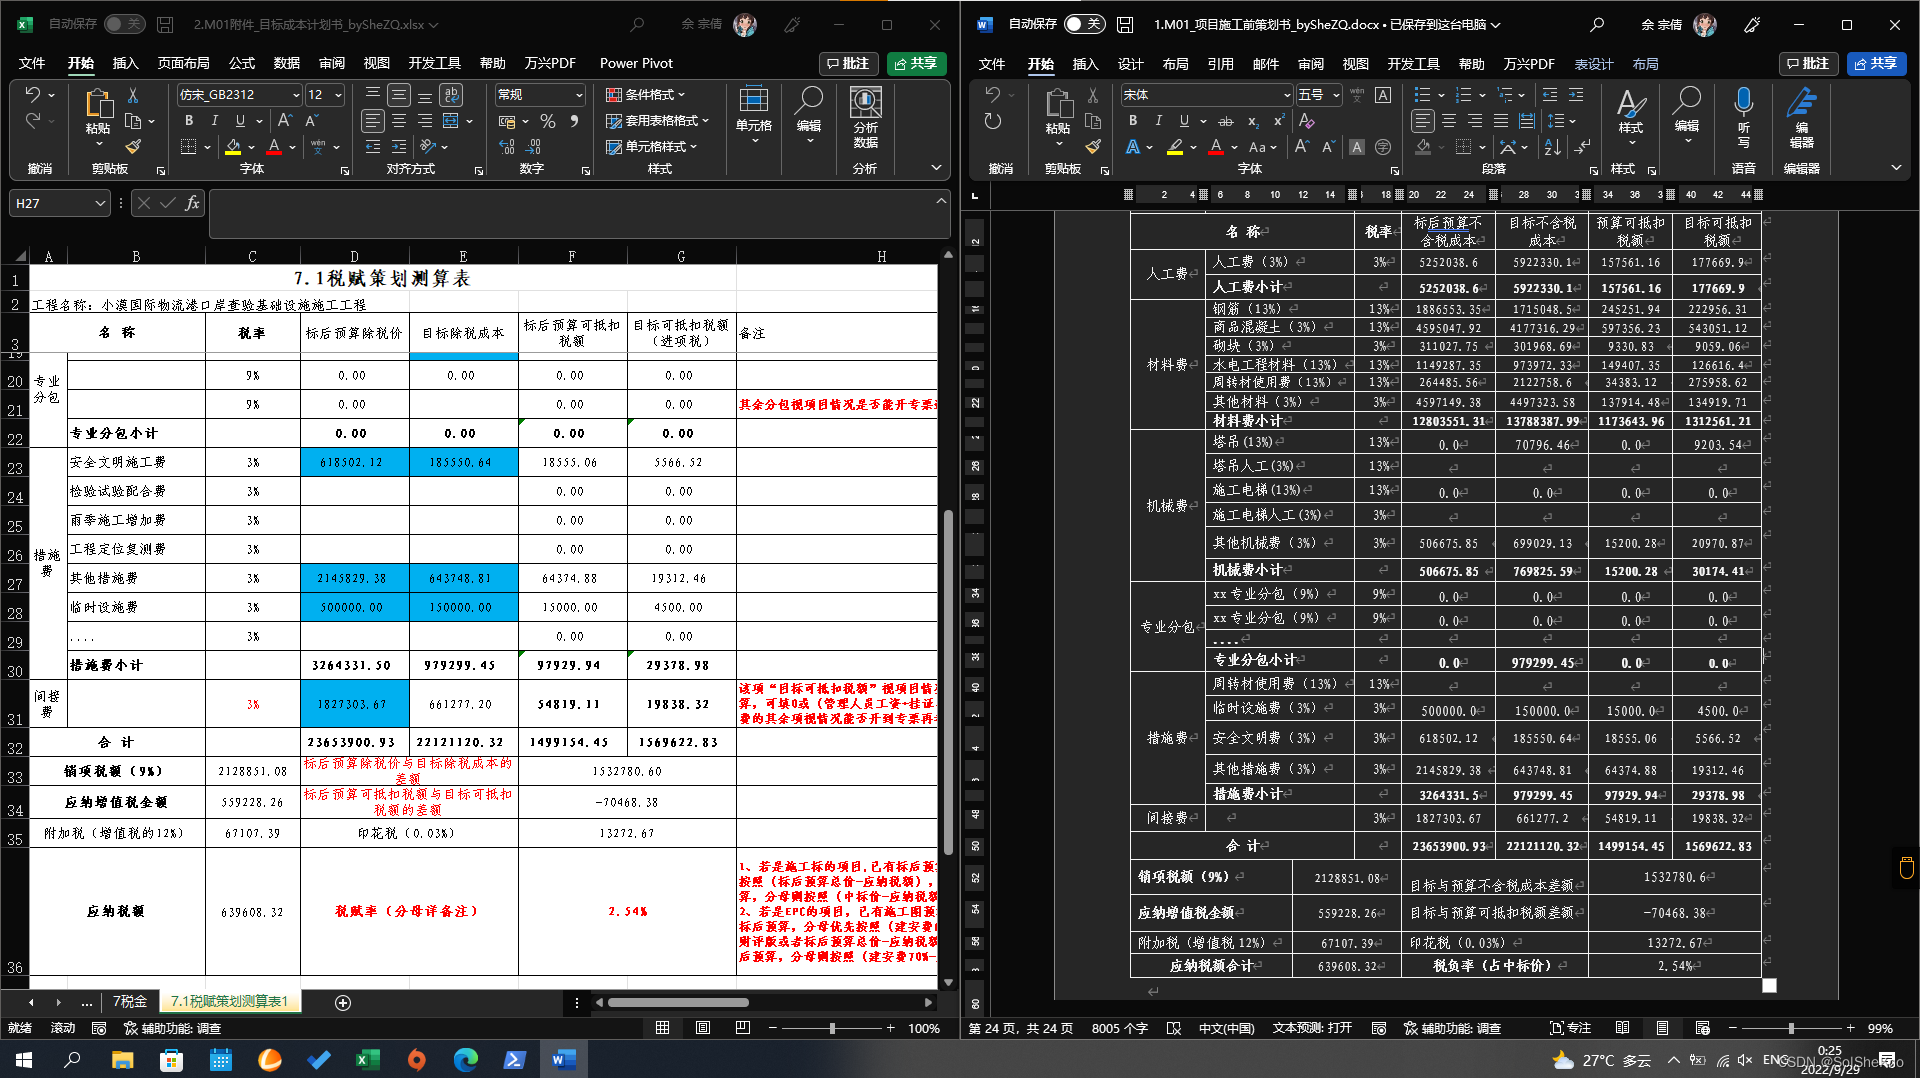
Task: Click Word strikethrough icon
Action: click(1226, 121)
